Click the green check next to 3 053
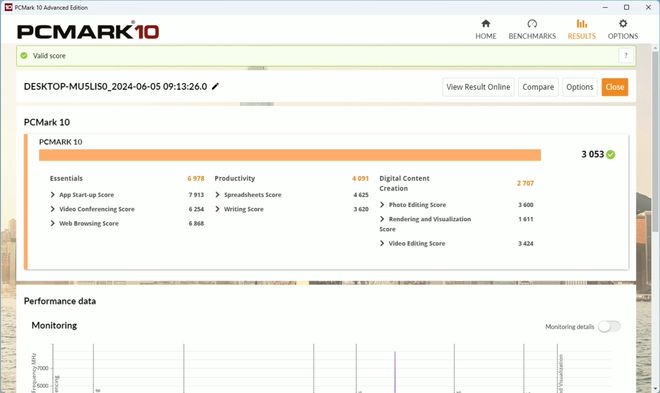This screenshot has width=660, height=393. click(x=611, y=154)
